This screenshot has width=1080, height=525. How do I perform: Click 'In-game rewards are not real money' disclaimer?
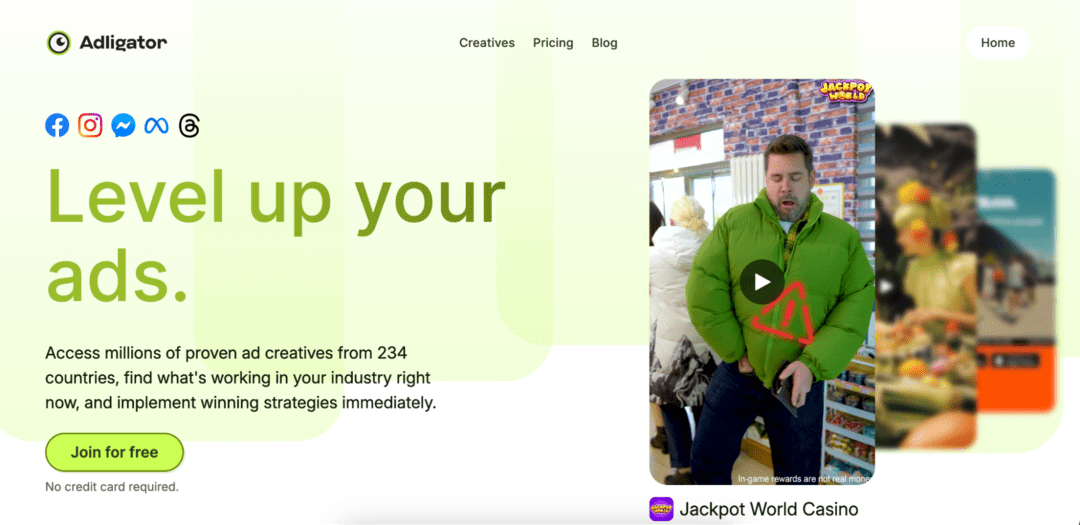pyautogui.click(x=805, y=478)
